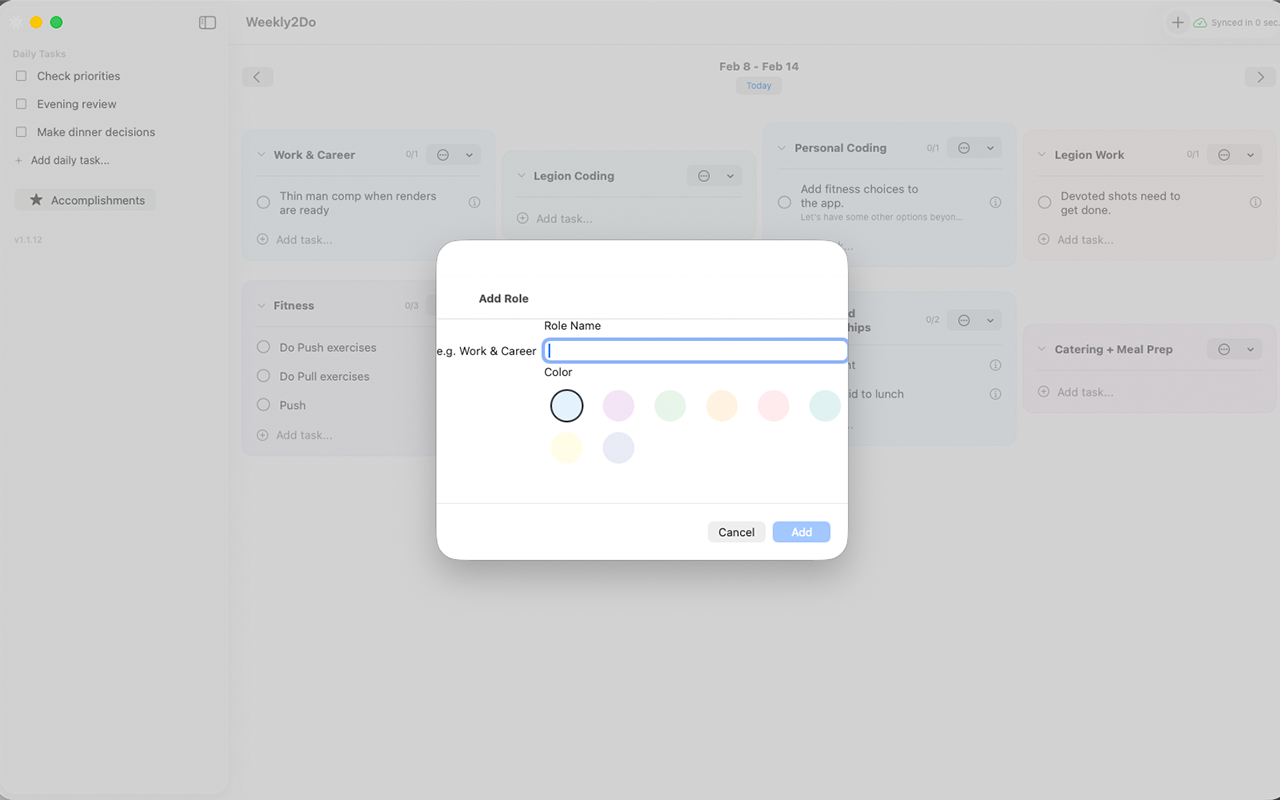
Task: Mark Thin man comp task complete
Action: point(263,202)
